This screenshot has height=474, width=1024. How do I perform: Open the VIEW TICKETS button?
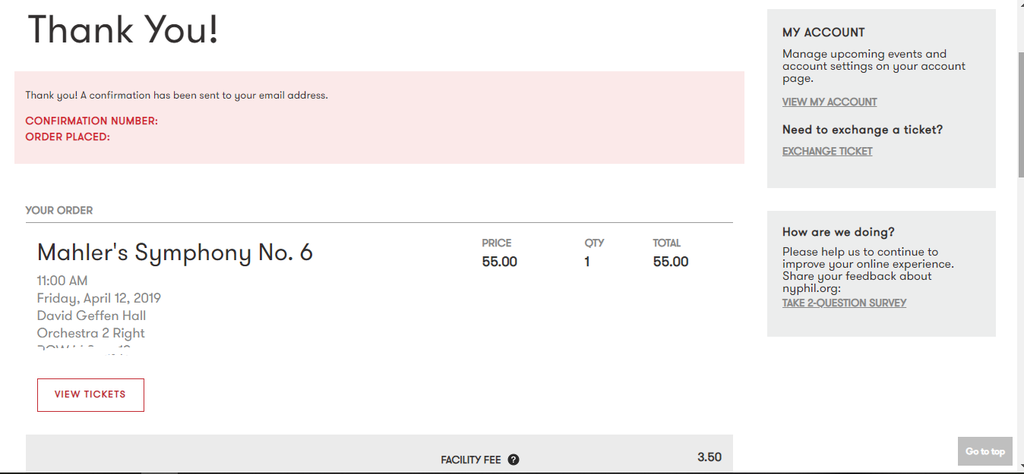click(91, 394)
